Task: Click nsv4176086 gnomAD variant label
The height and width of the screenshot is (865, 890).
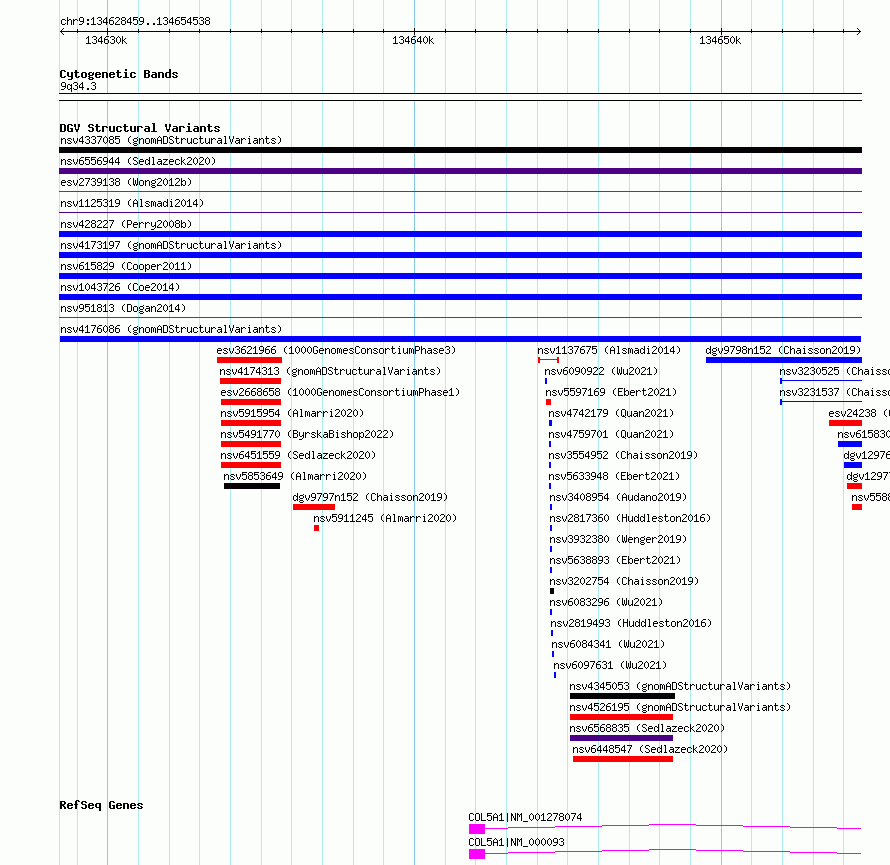Action: [x=171, y=329]
